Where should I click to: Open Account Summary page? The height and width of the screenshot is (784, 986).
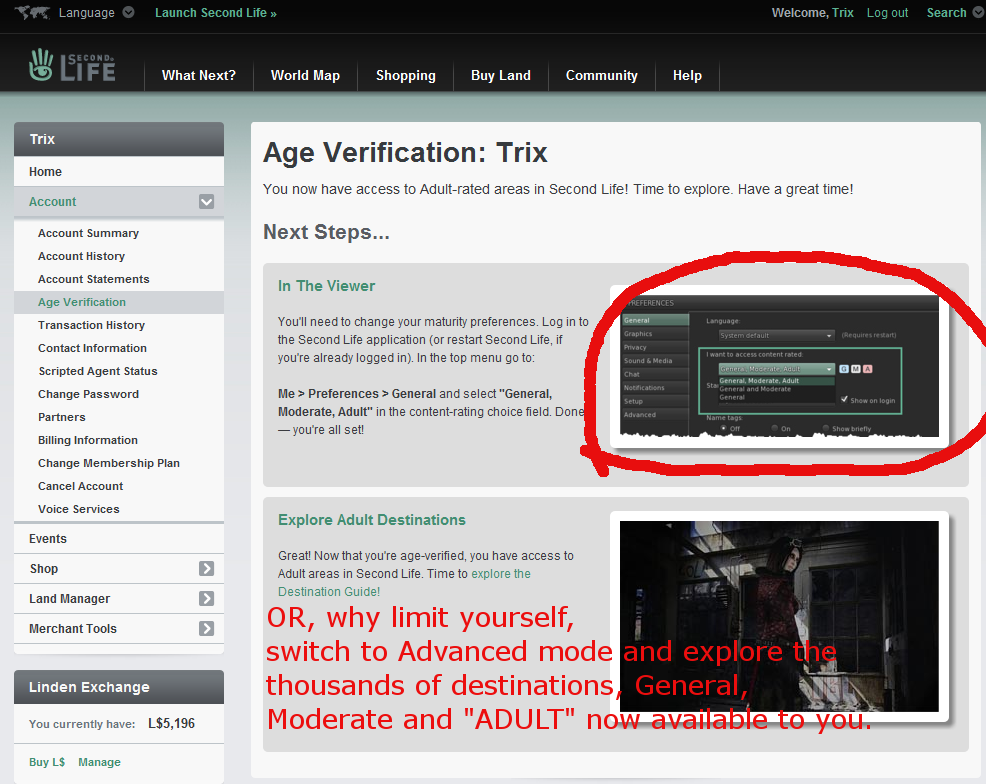click(88, 233)
